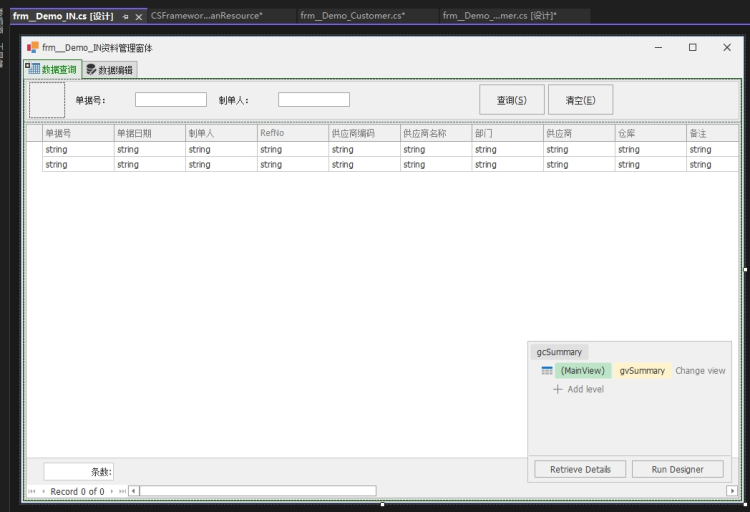Open the CSFramework...anResource document tab

click(206, 16)
